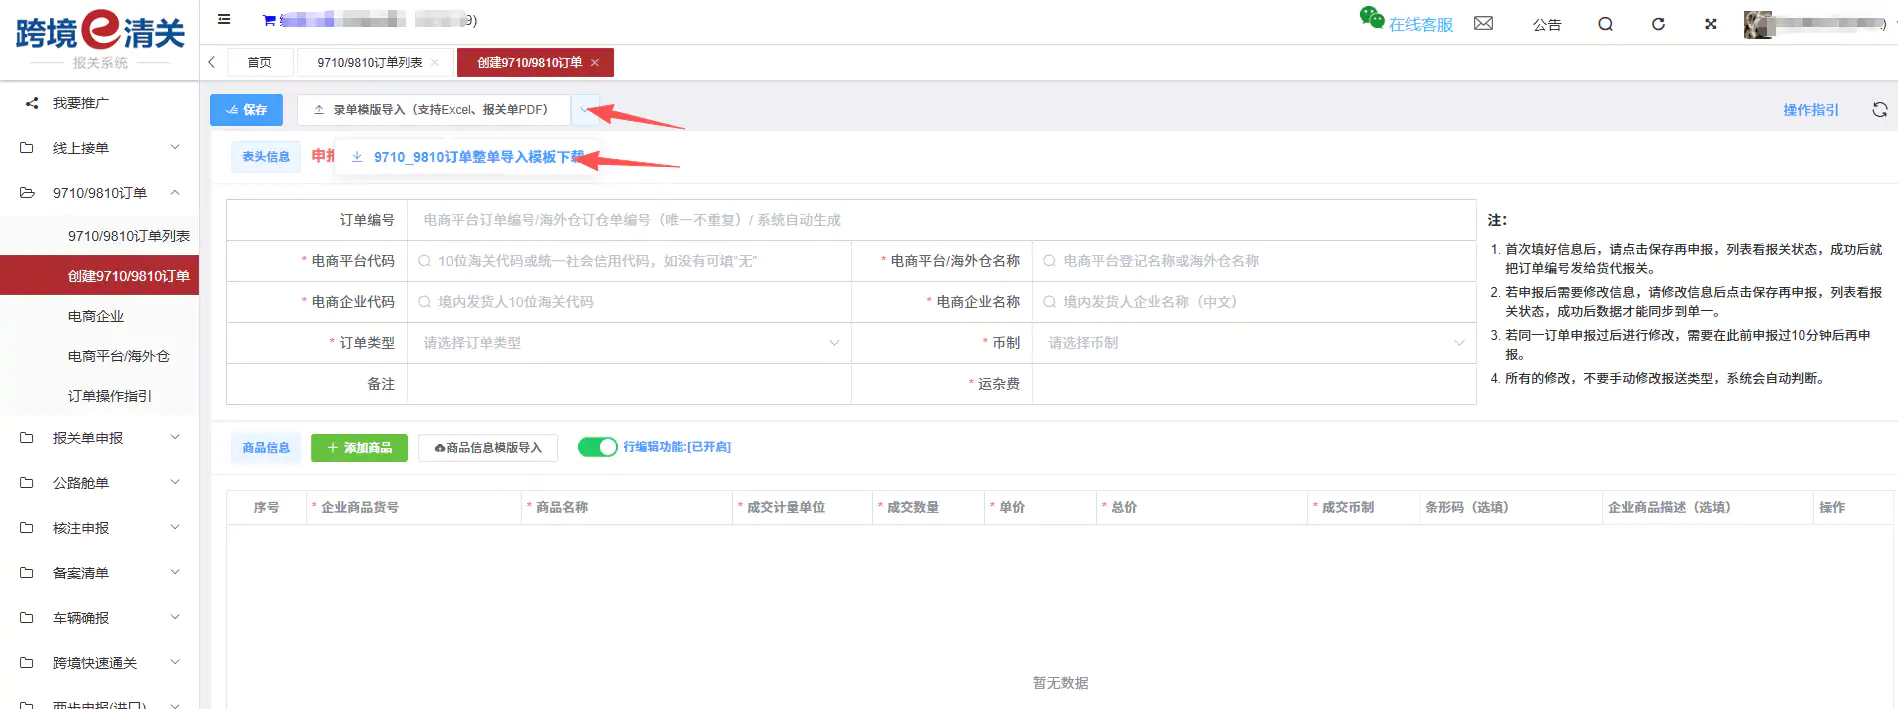This screenshot has height=709, width=1898.
Task: Click the 跨境e清关 logo
Action: 100,38
